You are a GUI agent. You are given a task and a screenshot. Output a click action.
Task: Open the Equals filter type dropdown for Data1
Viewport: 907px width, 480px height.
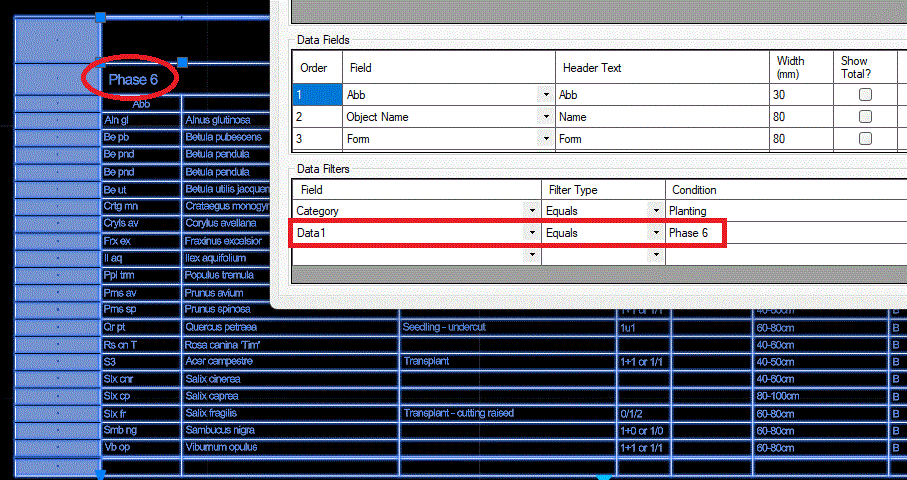point(655,233)
